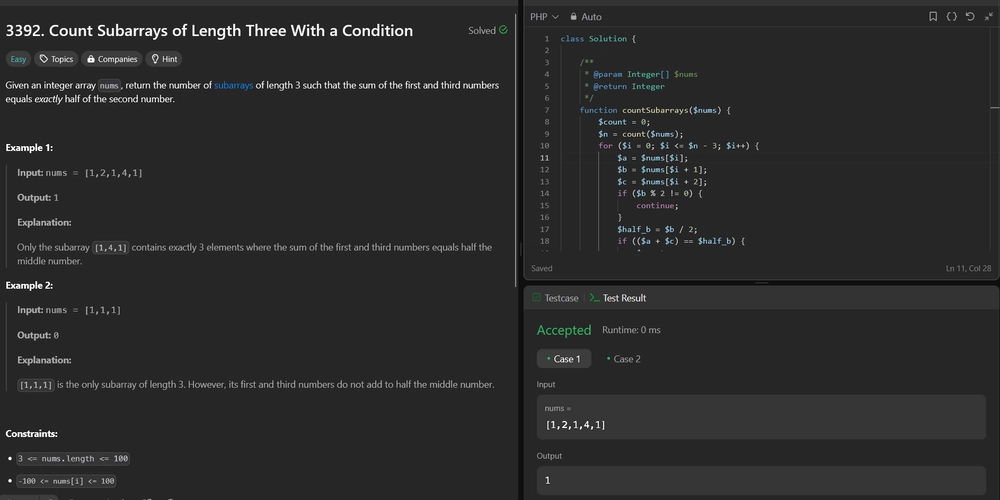Image resolution: width=1000 pixels, height=500 pixels.
Task: Select the Case 1 tab
Action: 564,359
